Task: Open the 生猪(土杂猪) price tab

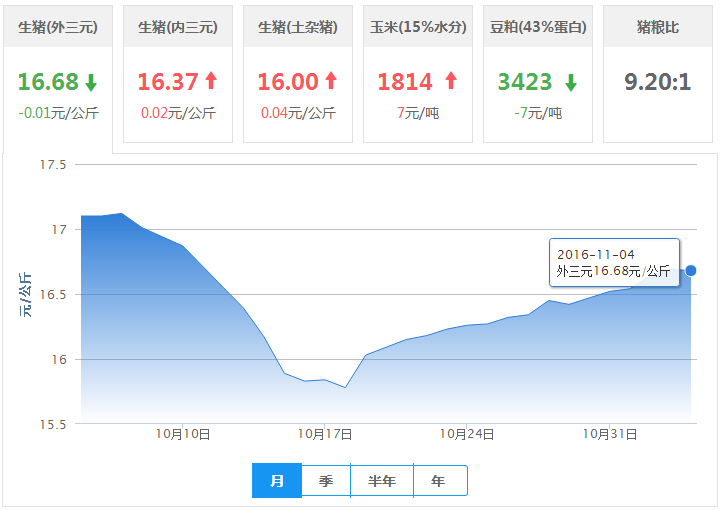Action: [x=298, y=27]
